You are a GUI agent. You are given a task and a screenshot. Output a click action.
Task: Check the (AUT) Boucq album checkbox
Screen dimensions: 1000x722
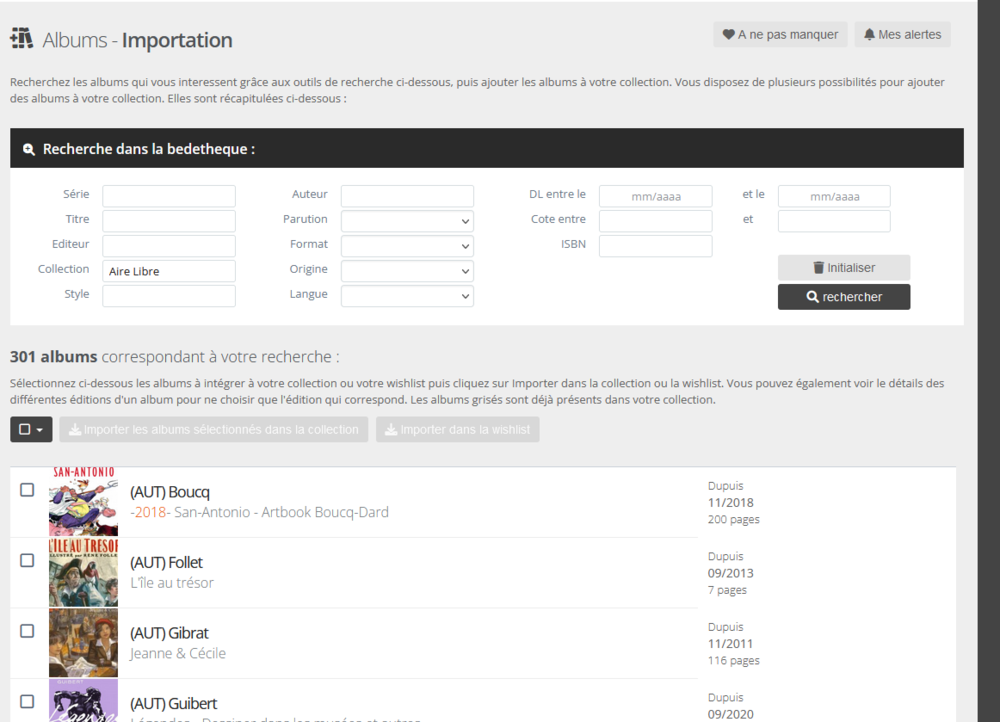pyautogui.click(x=27, y=490)
